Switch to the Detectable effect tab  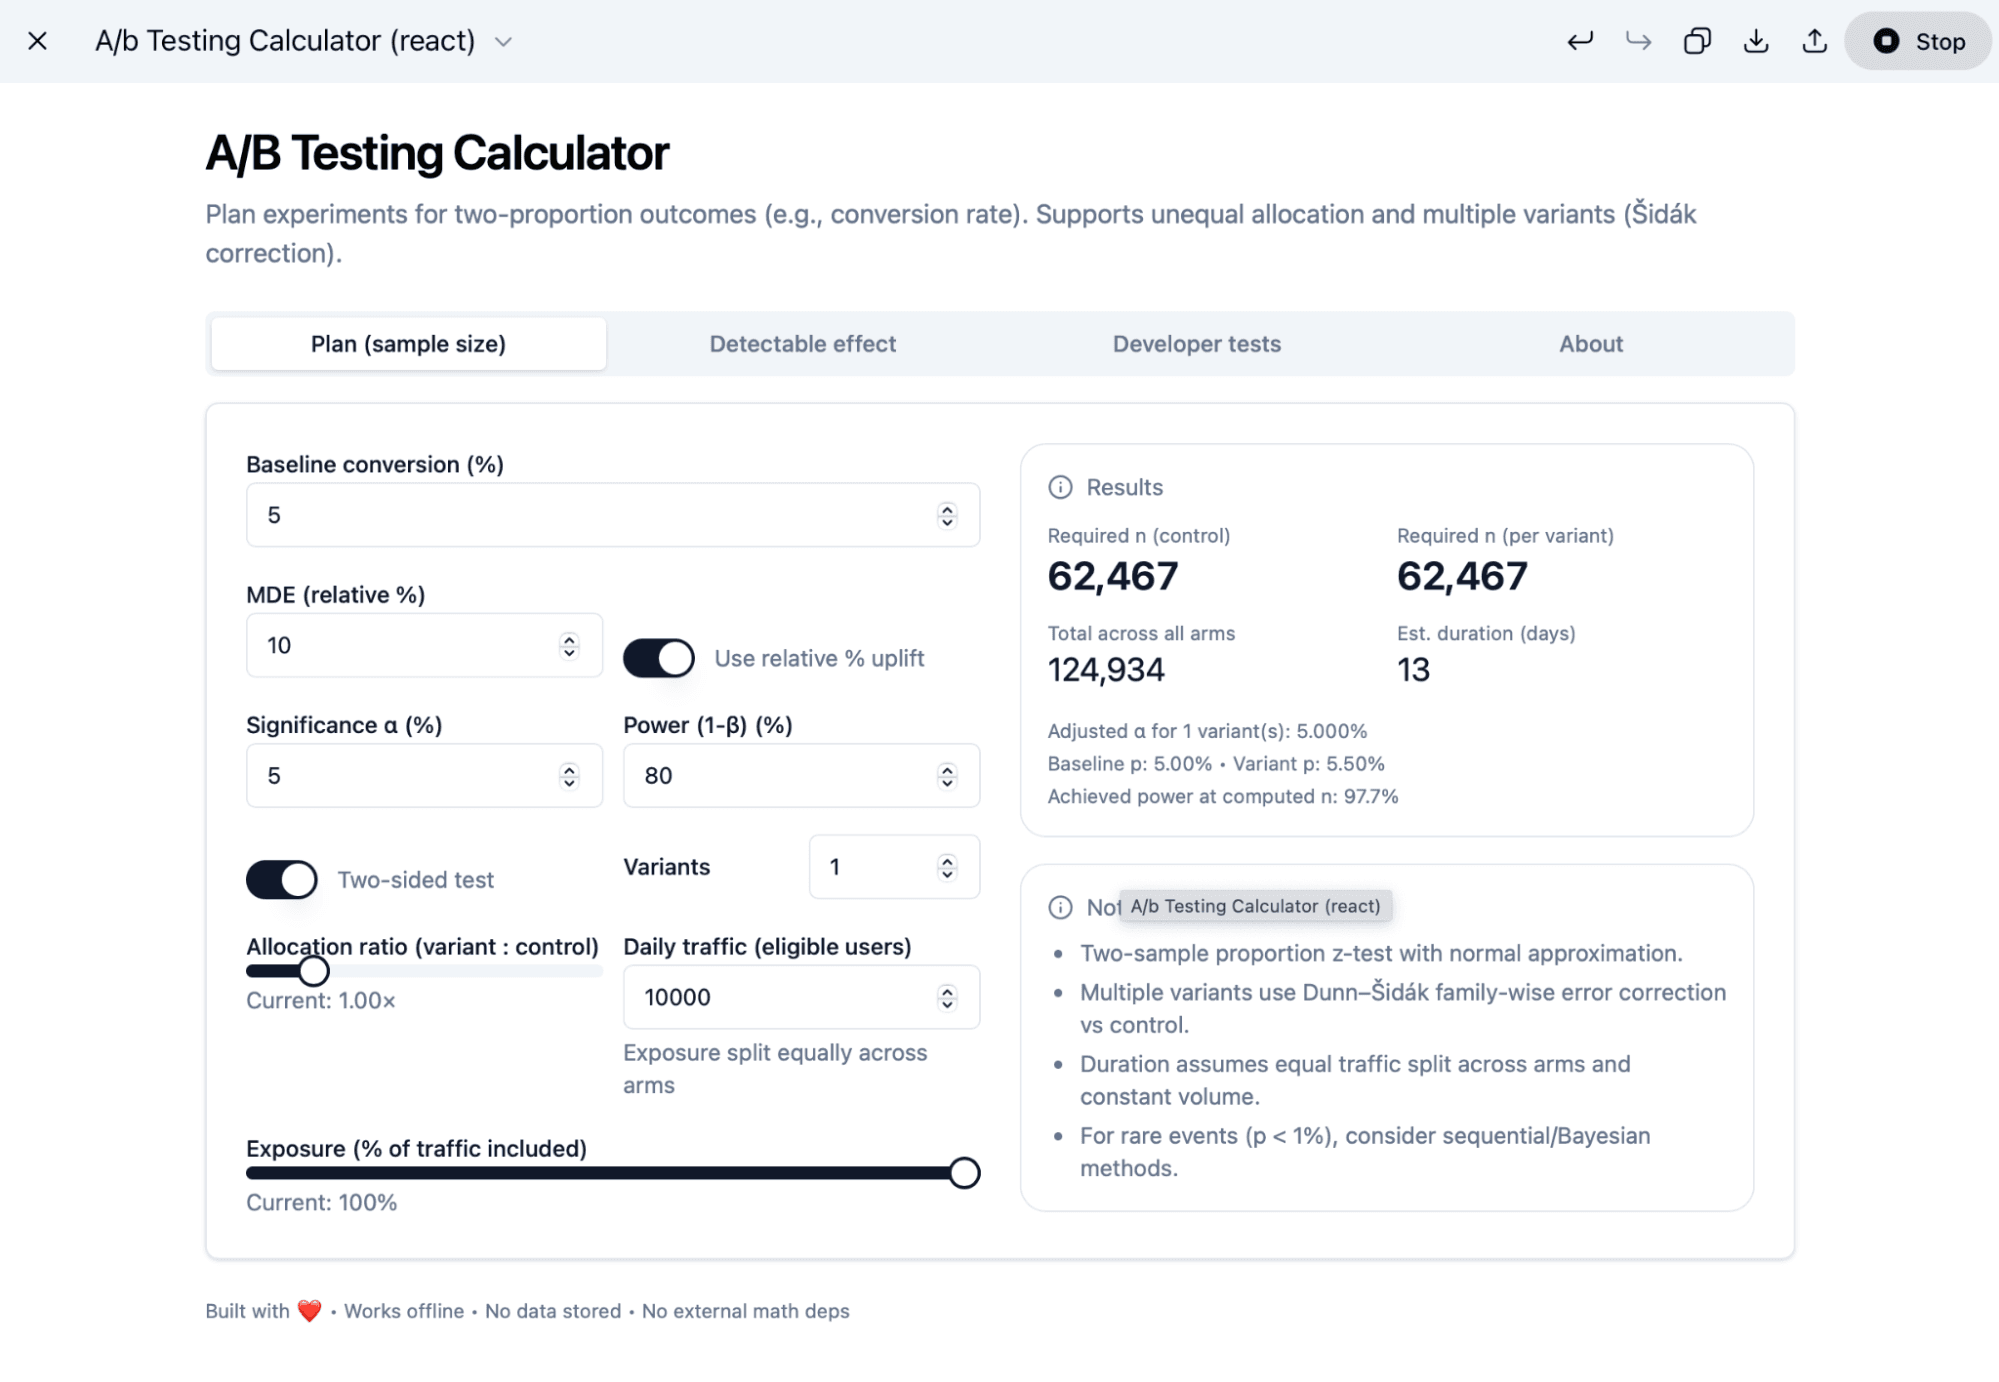pos(802,343)
